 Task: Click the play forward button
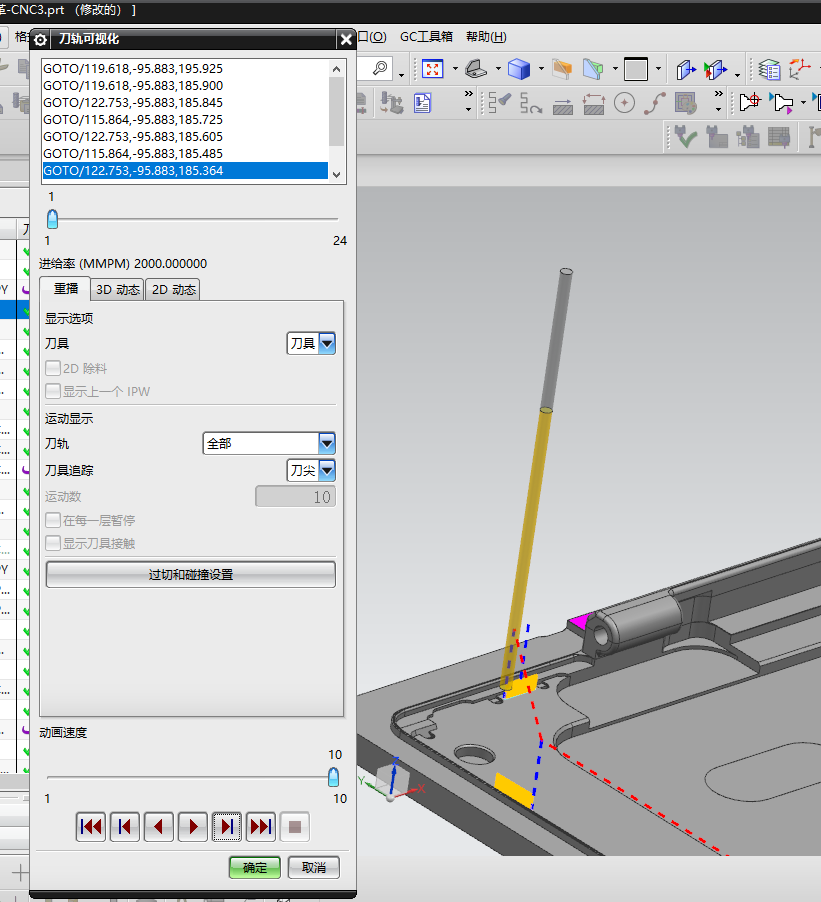(192, 827)
